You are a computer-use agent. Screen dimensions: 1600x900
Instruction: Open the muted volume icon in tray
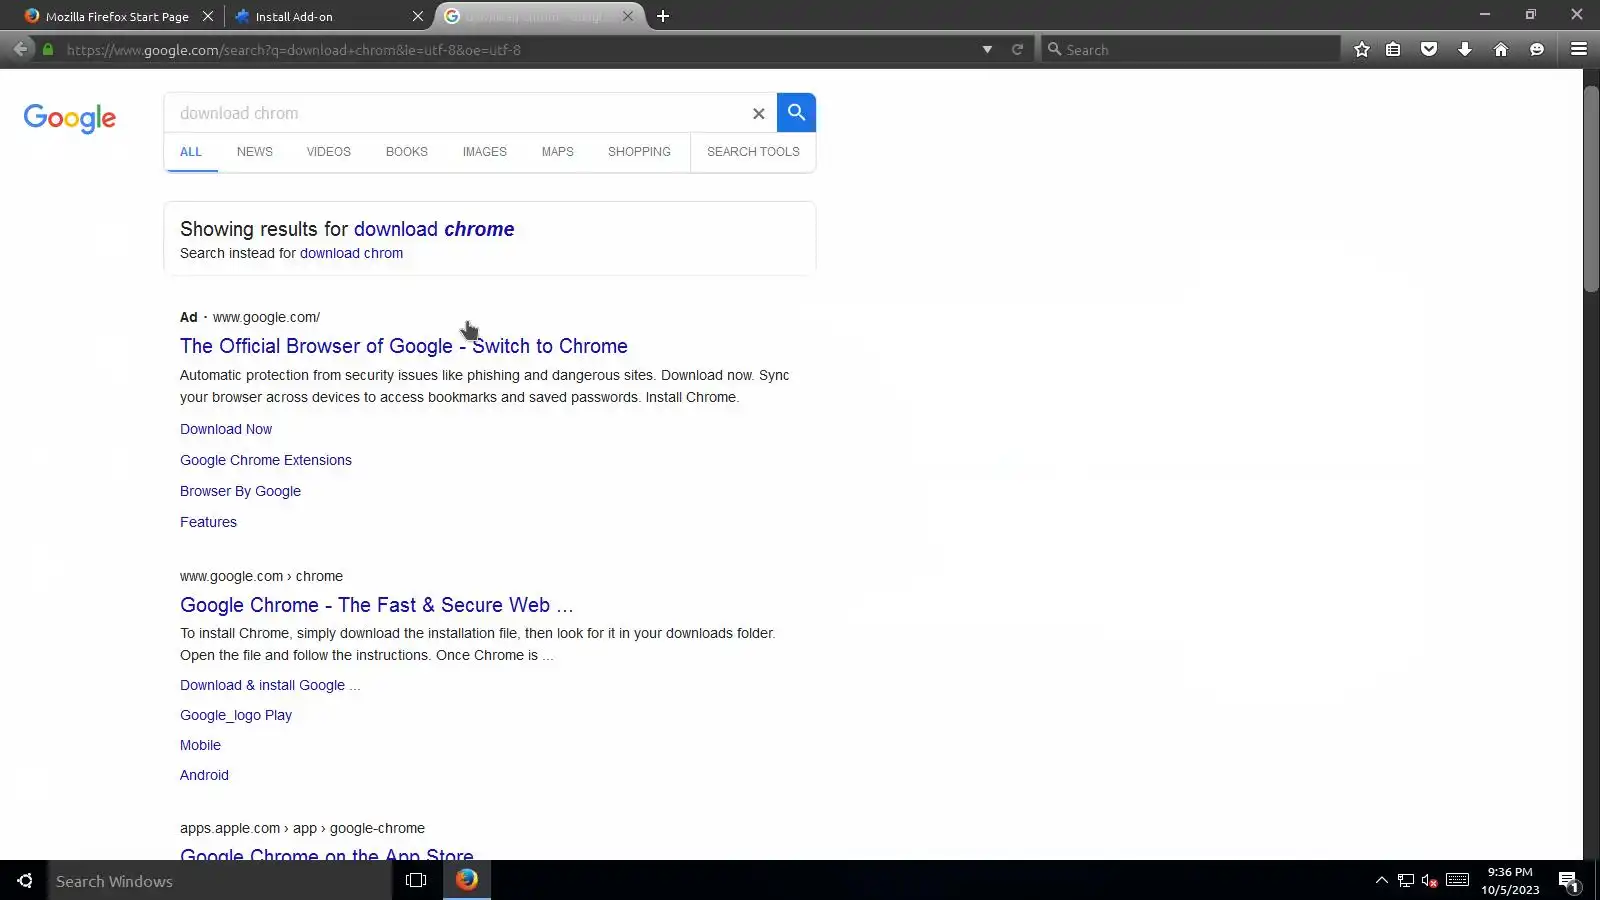1430,880
